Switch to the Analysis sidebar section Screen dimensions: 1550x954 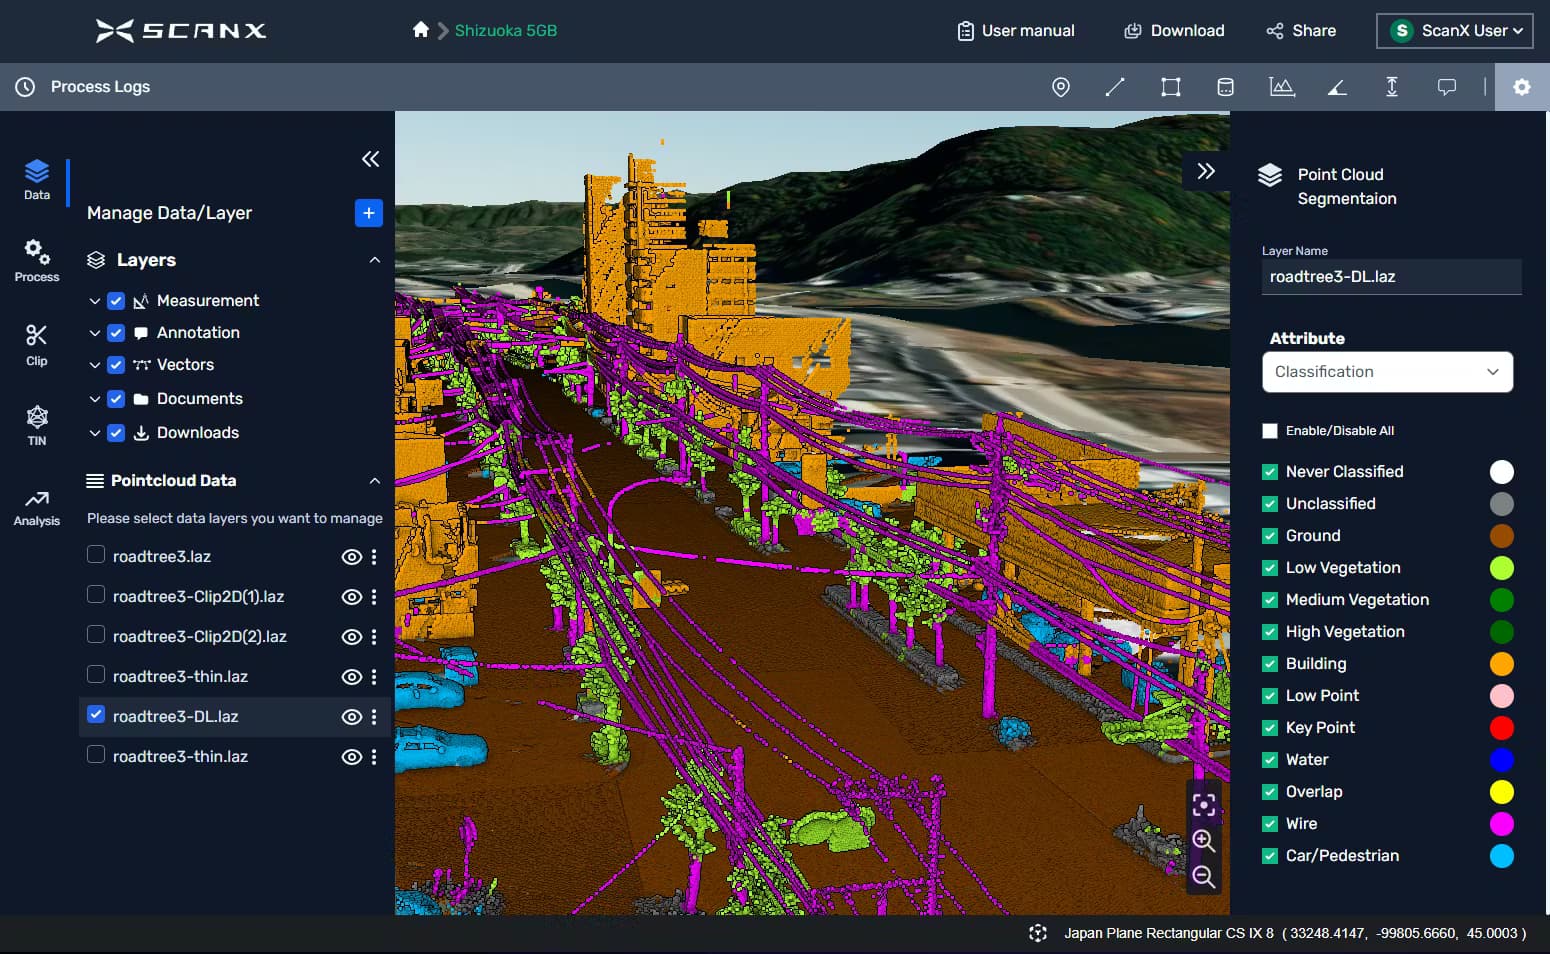click(x=36, y=506)
